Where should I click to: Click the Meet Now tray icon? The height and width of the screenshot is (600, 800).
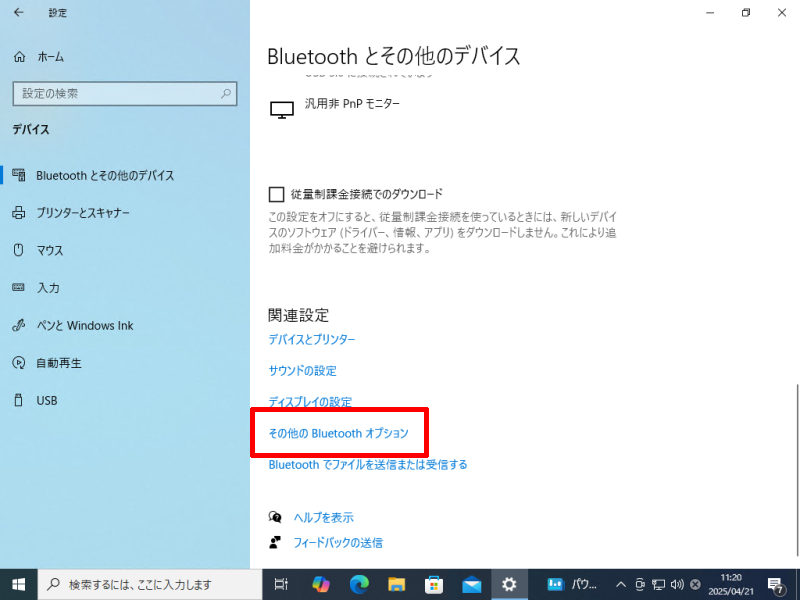(x=640, y=585)
